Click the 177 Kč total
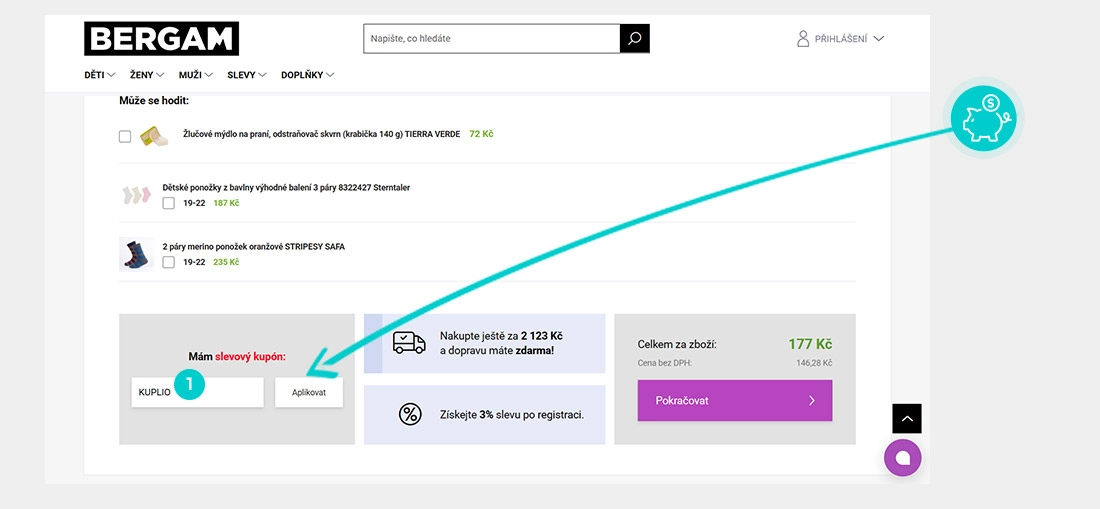The width and height of the screenshot is (1100, 509). [810, 344]
